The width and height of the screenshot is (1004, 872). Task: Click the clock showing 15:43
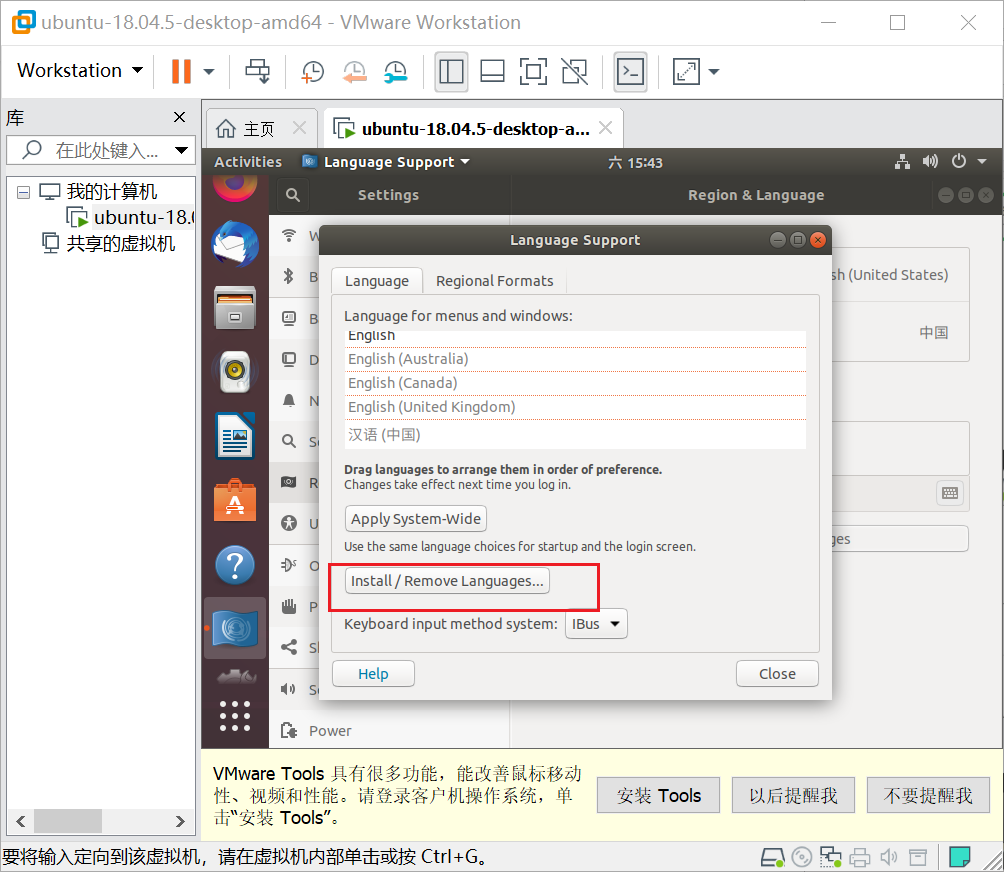click(635, 163)
